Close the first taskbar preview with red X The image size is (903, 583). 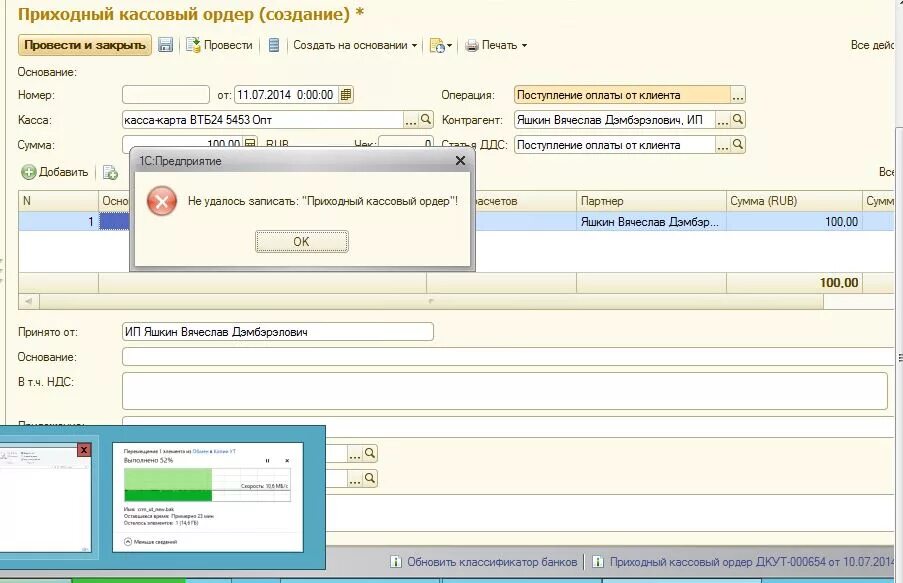84,450
